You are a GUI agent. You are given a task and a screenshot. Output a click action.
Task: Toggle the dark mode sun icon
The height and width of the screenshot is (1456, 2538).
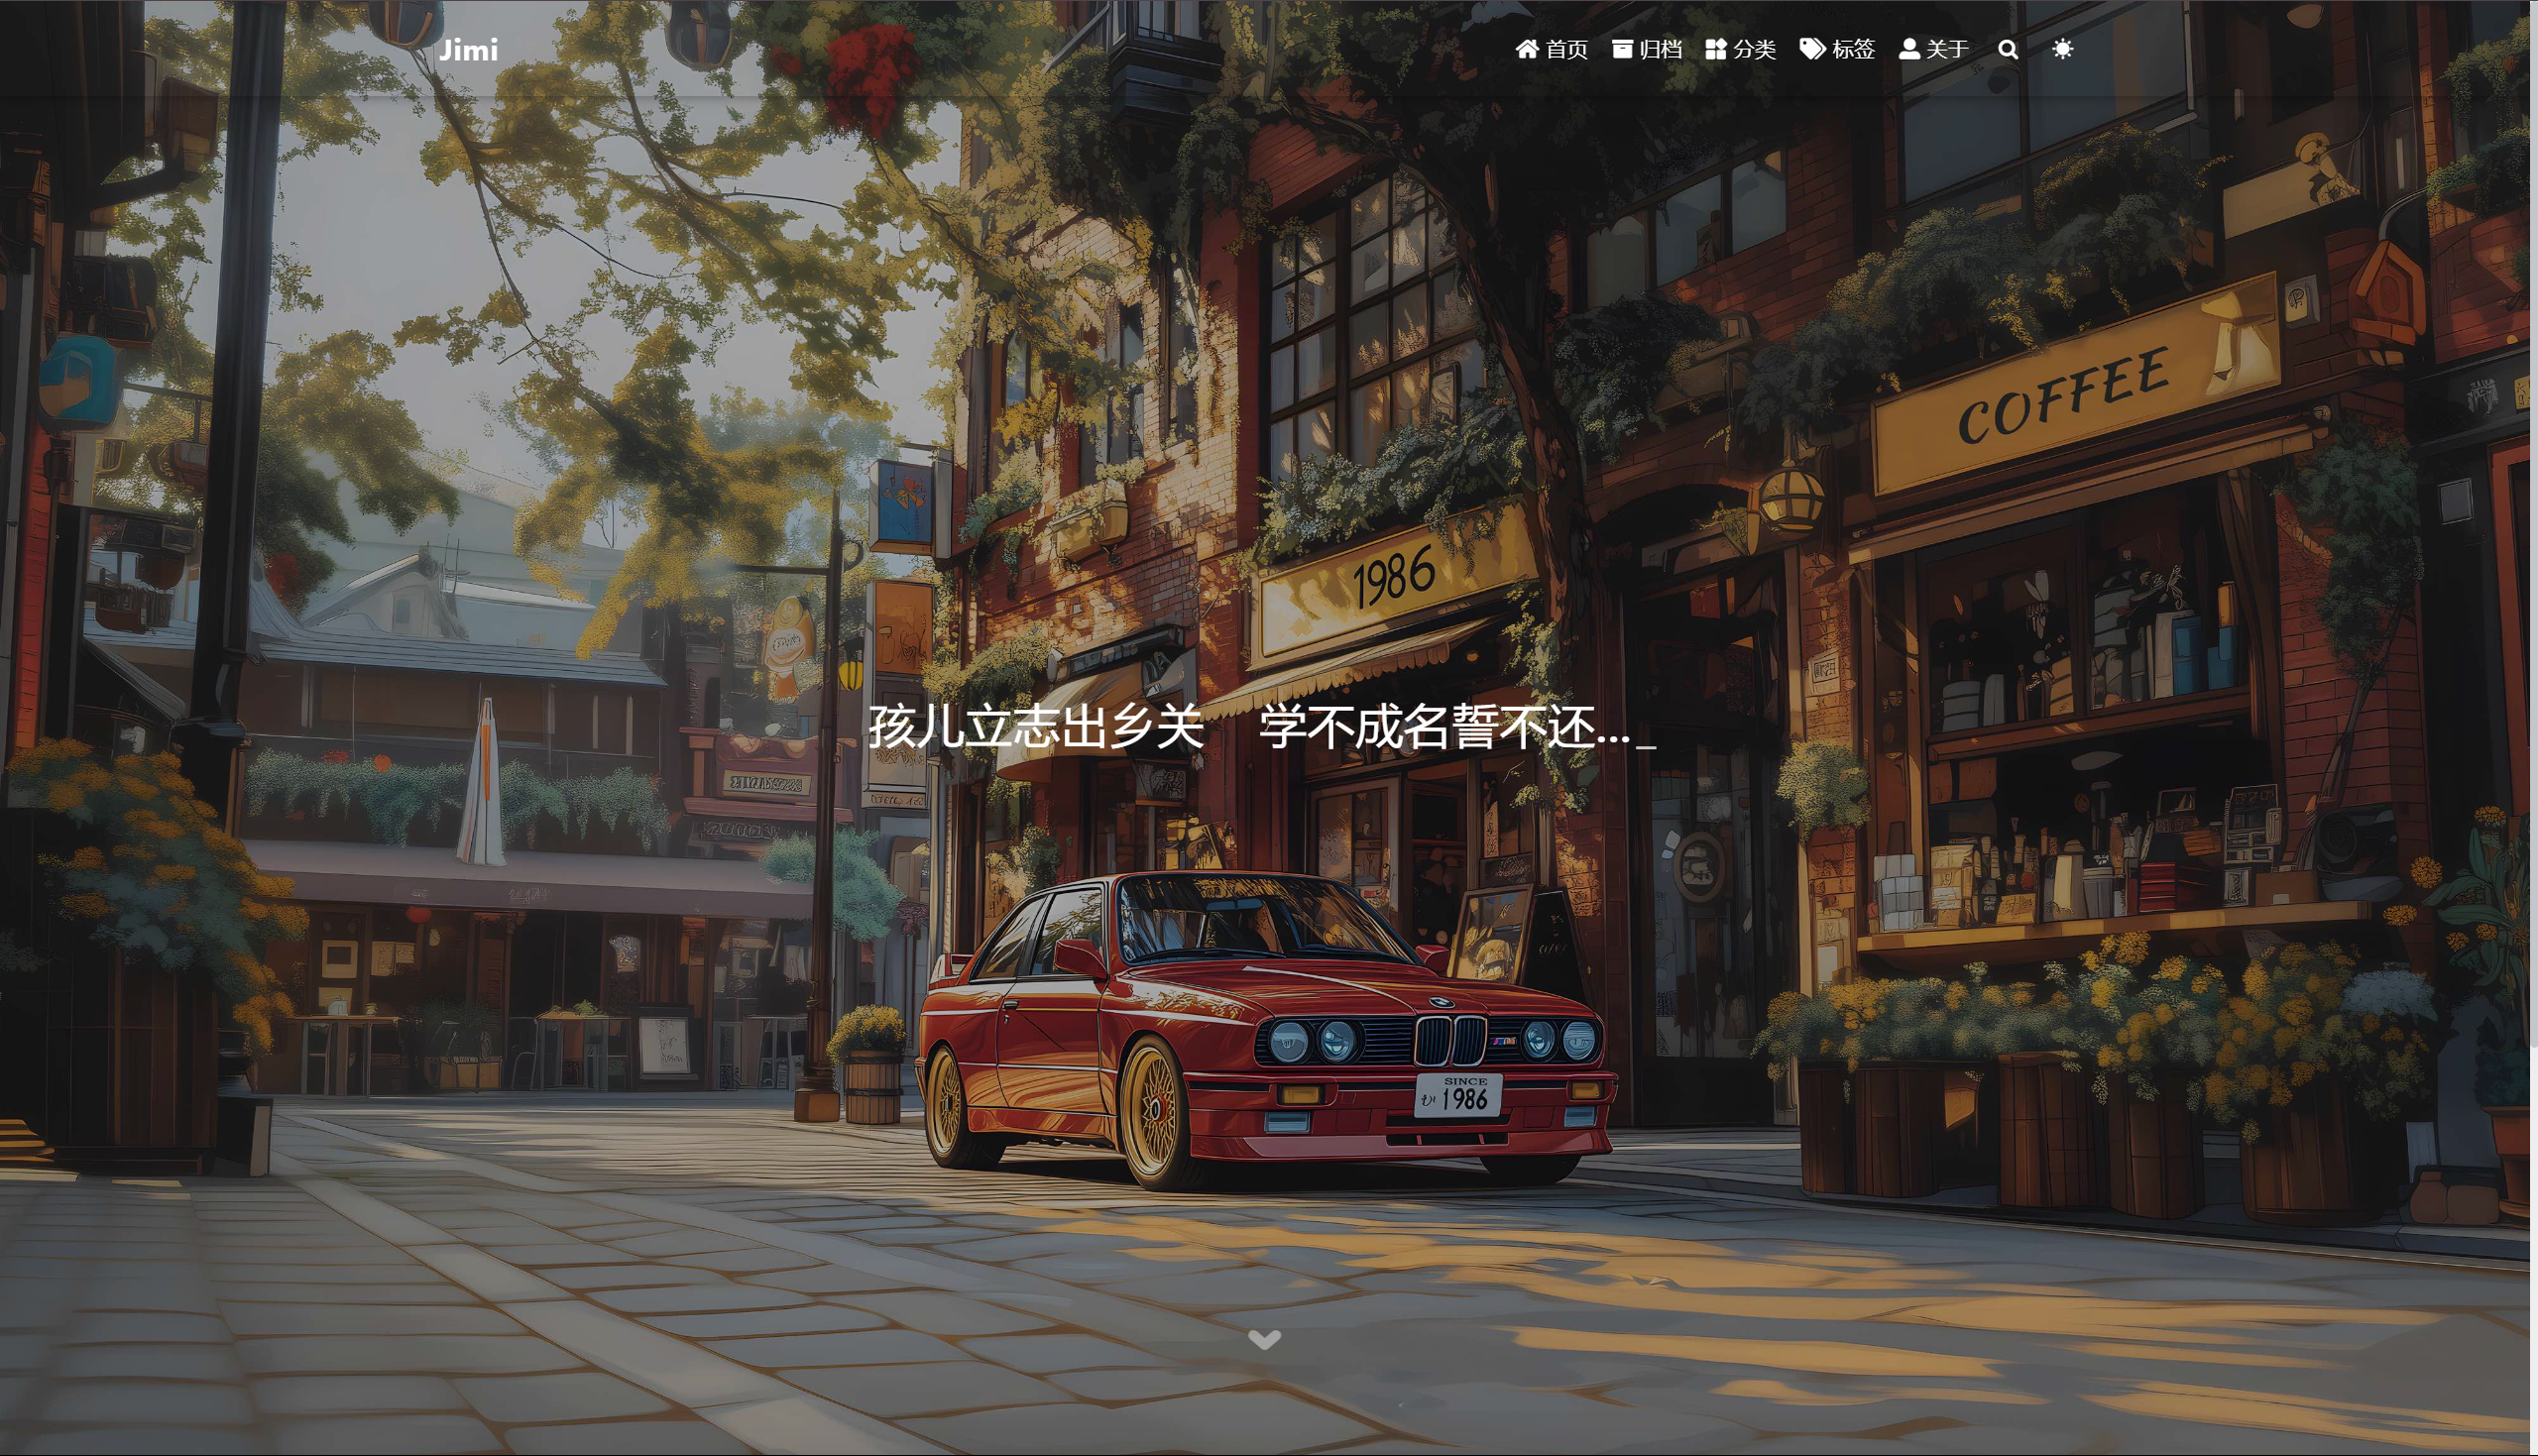(x=2062, y=49)
